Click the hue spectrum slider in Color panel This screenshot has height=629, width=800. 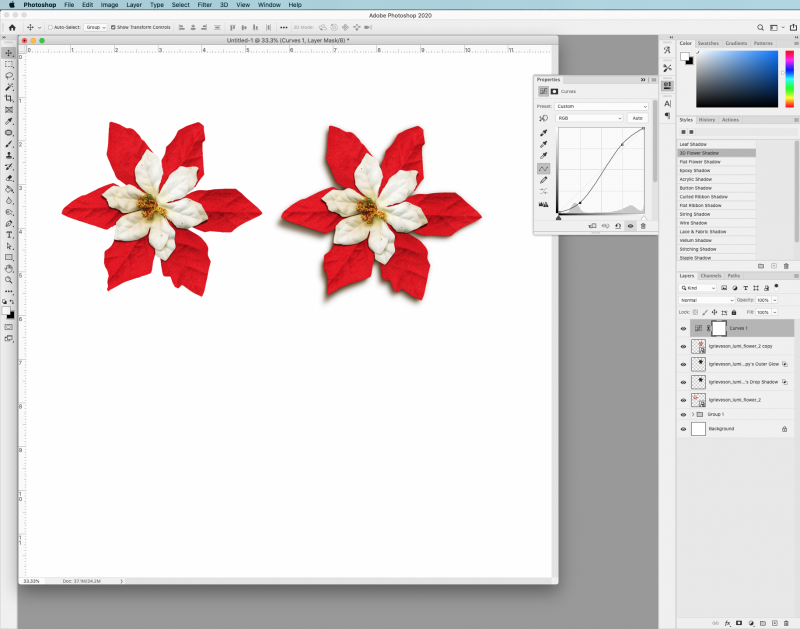pyautogui.click(x=789, y=79)
